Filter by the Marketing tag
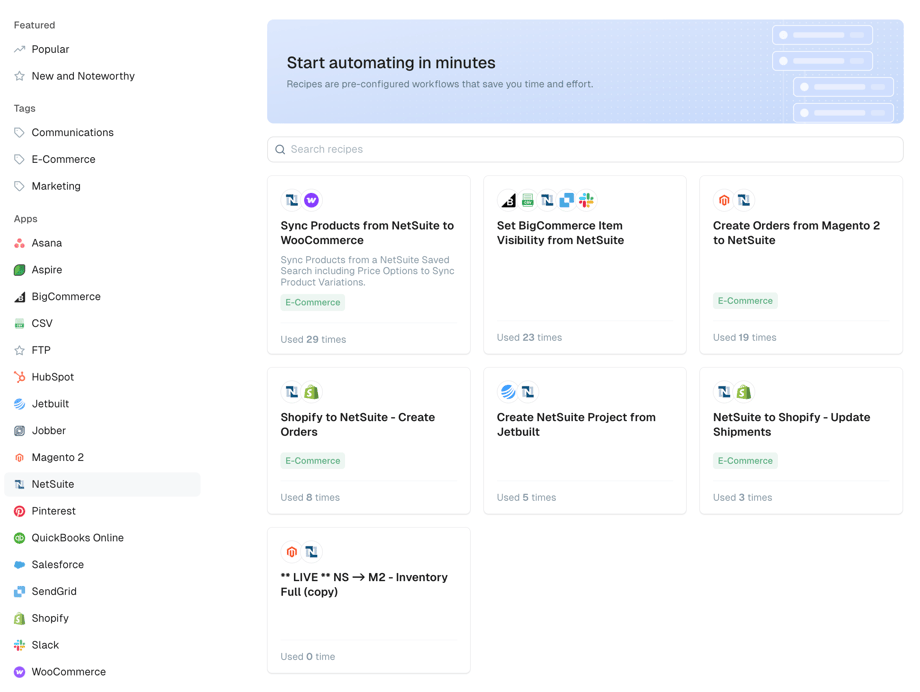This screenshot has height=692, width=920. click(56, 185)
